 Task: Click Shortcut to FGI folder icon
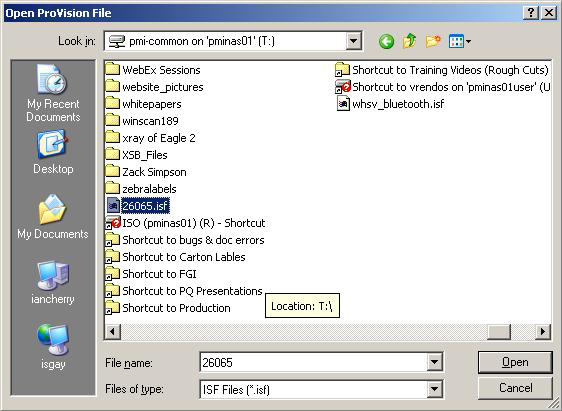tap(113, 274)
